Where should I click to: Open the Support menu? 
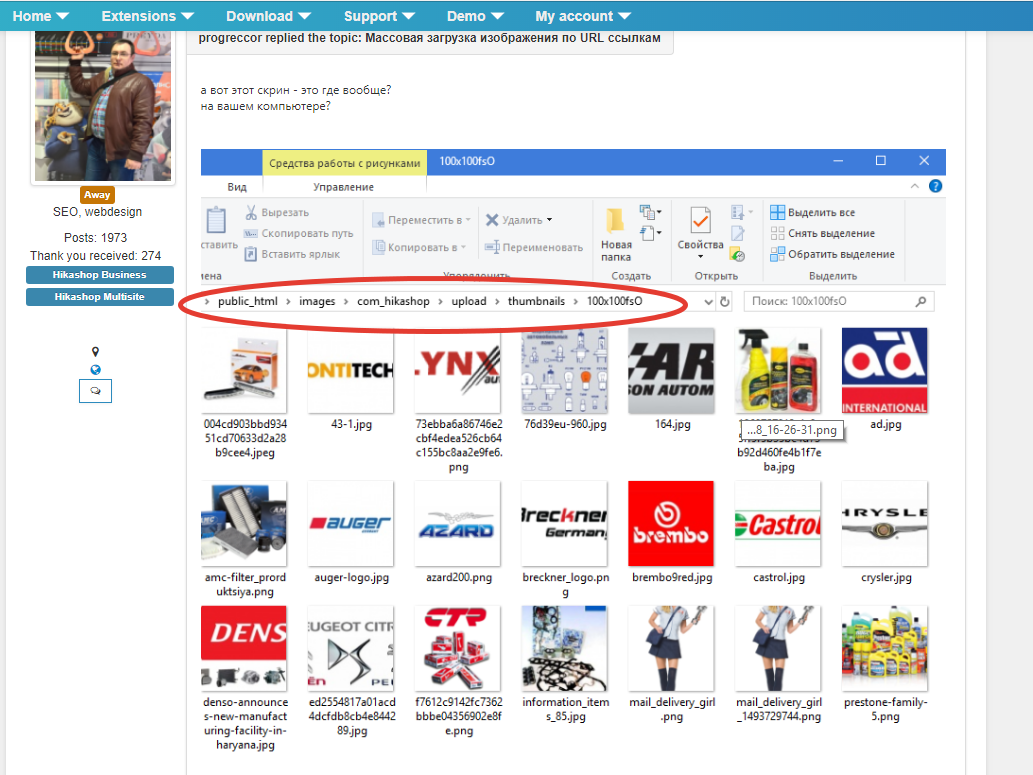(x=379, y=16)
